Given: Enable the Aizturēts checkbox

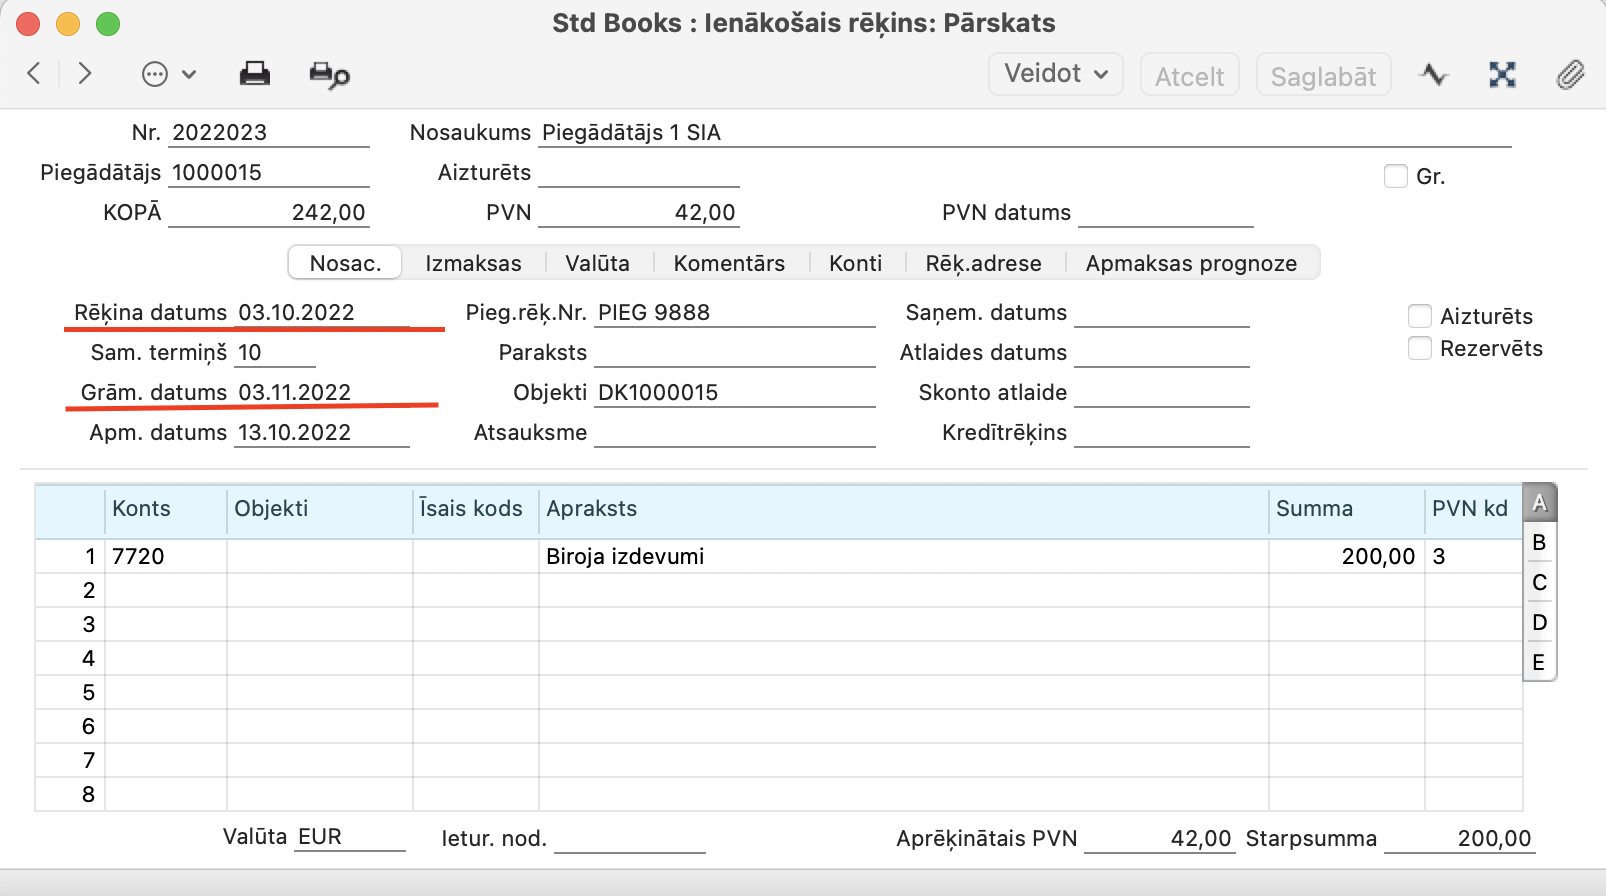Looking at the screenshot, I should (x=1420, y=317).
